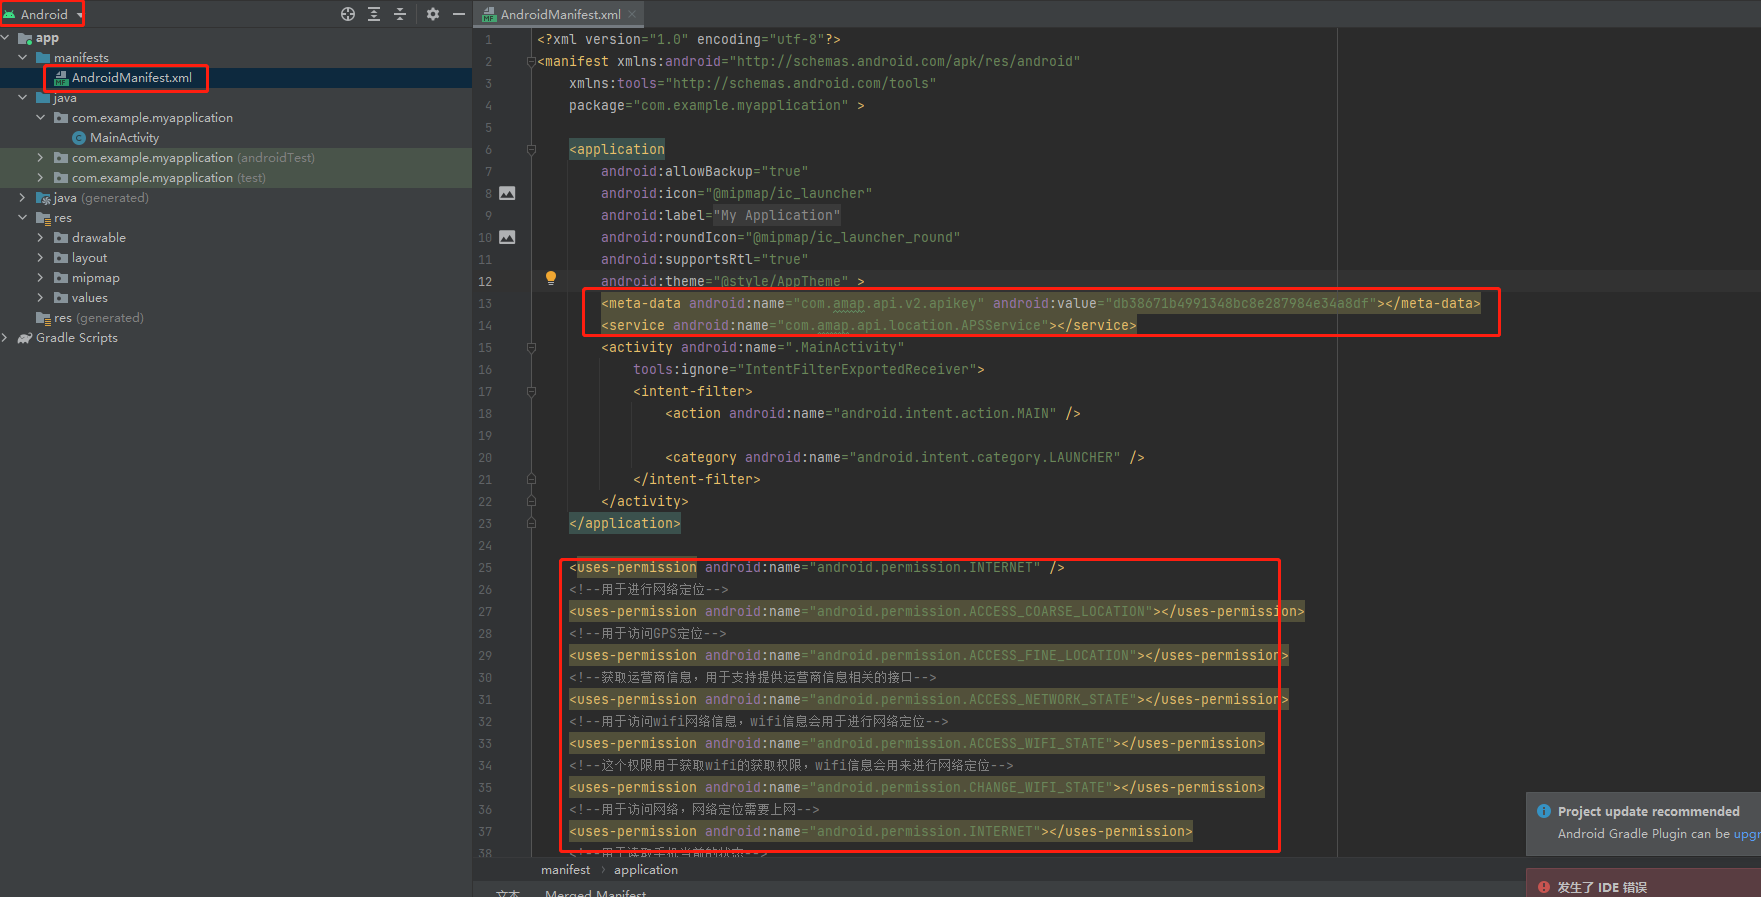1761x897 pixels.
Task: Open the Android project view dropdown
Action: [x=43, y=14]
